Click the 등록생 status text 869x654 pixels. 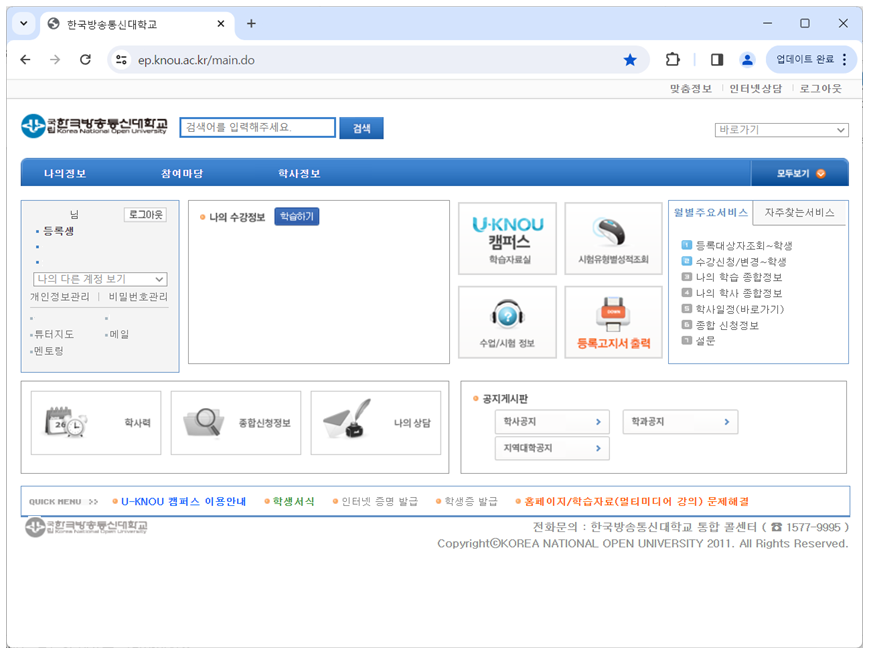point(59,231)
